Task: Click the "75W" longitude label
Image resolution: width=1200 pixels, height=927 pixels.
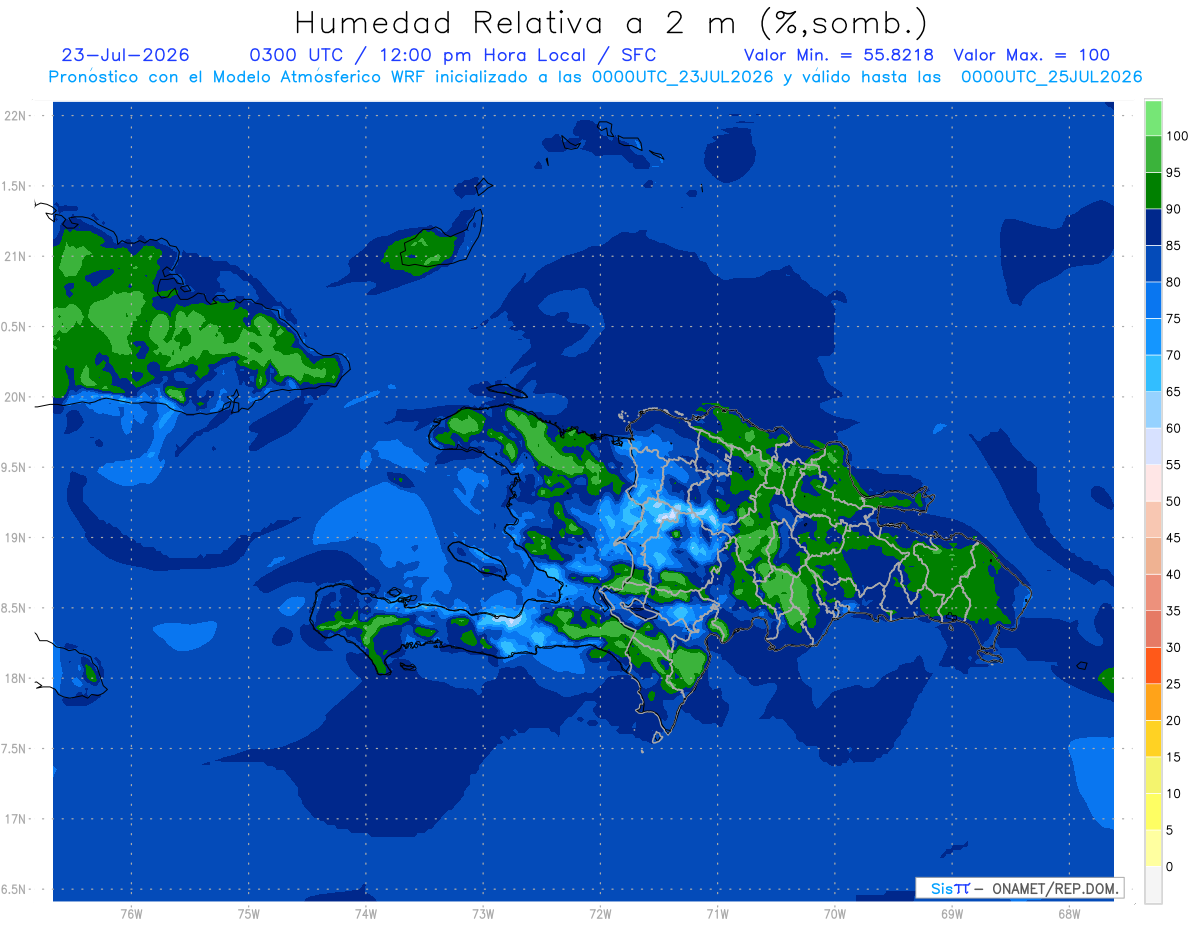Action: (x=249, y=913)
